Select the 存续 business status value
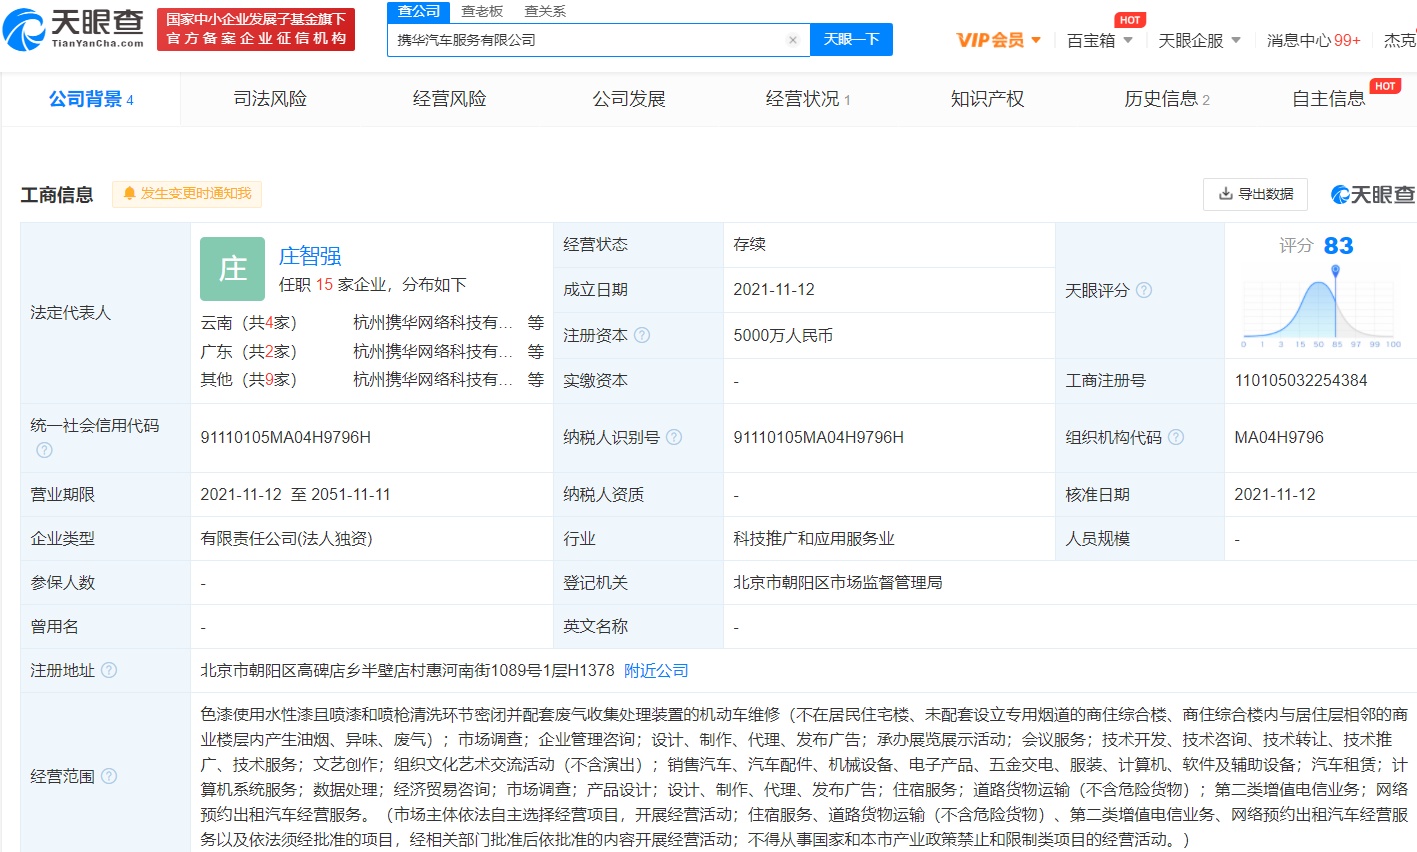Screen dimensions: 1417x852 pyautogui.click(x=749, y=244)
